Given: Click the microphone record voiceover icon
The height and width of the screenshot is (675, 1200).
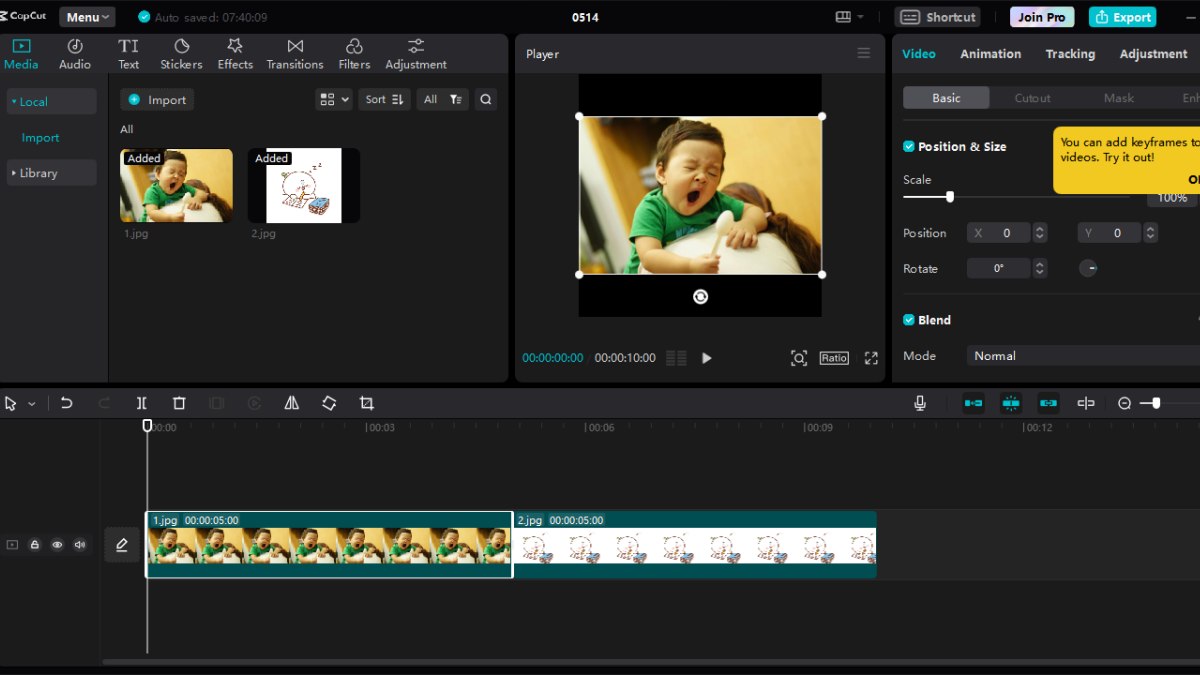Looking at the screenshot, I should click(920, 403).
